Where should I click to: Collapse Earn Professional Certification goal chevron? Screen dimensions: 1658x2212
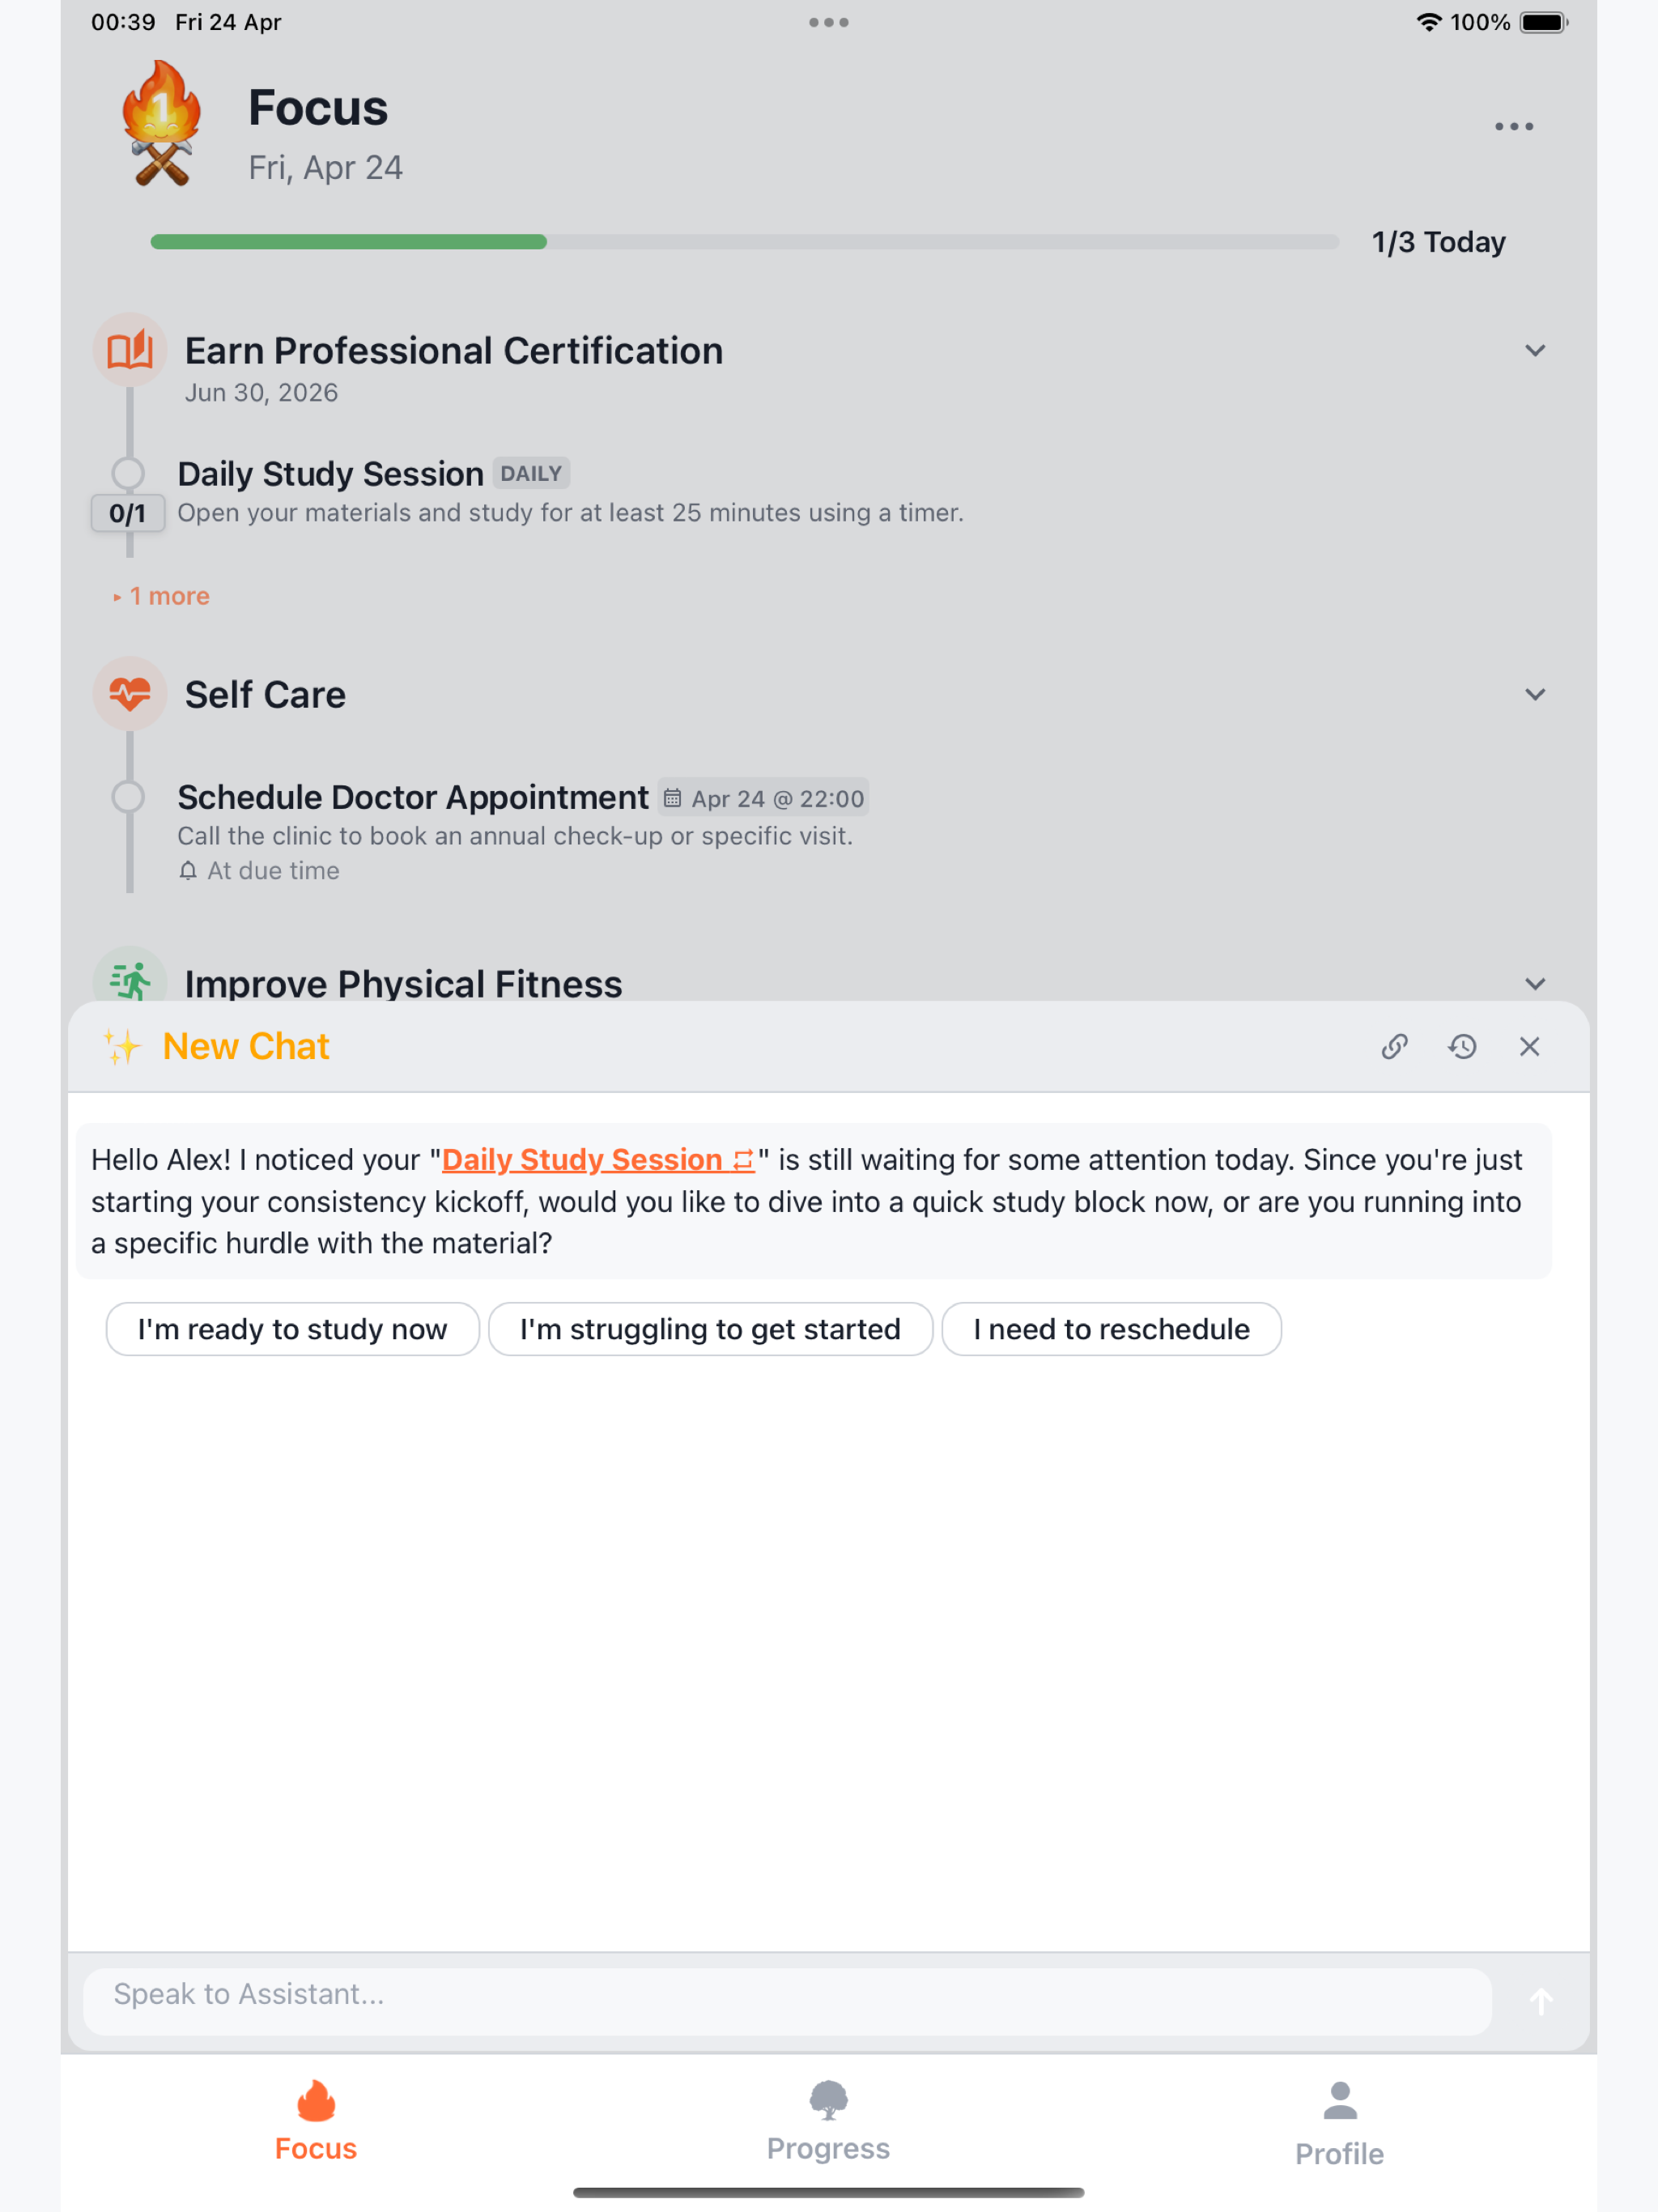tap(1534, 351)
